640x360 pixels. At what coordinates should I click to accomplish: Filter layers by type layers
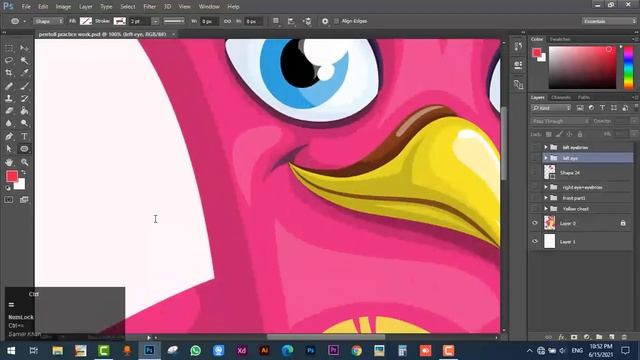point(602,108)
